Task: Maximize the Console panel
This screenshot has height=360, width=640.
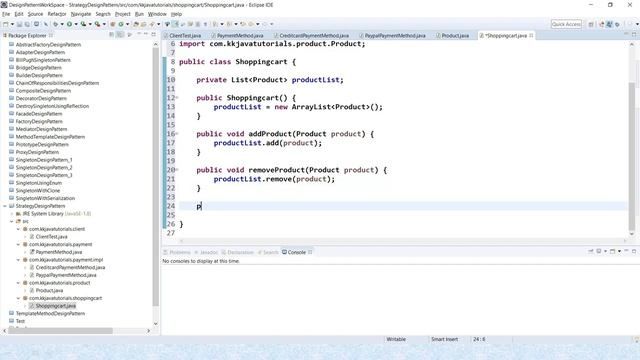Action: 634,251
